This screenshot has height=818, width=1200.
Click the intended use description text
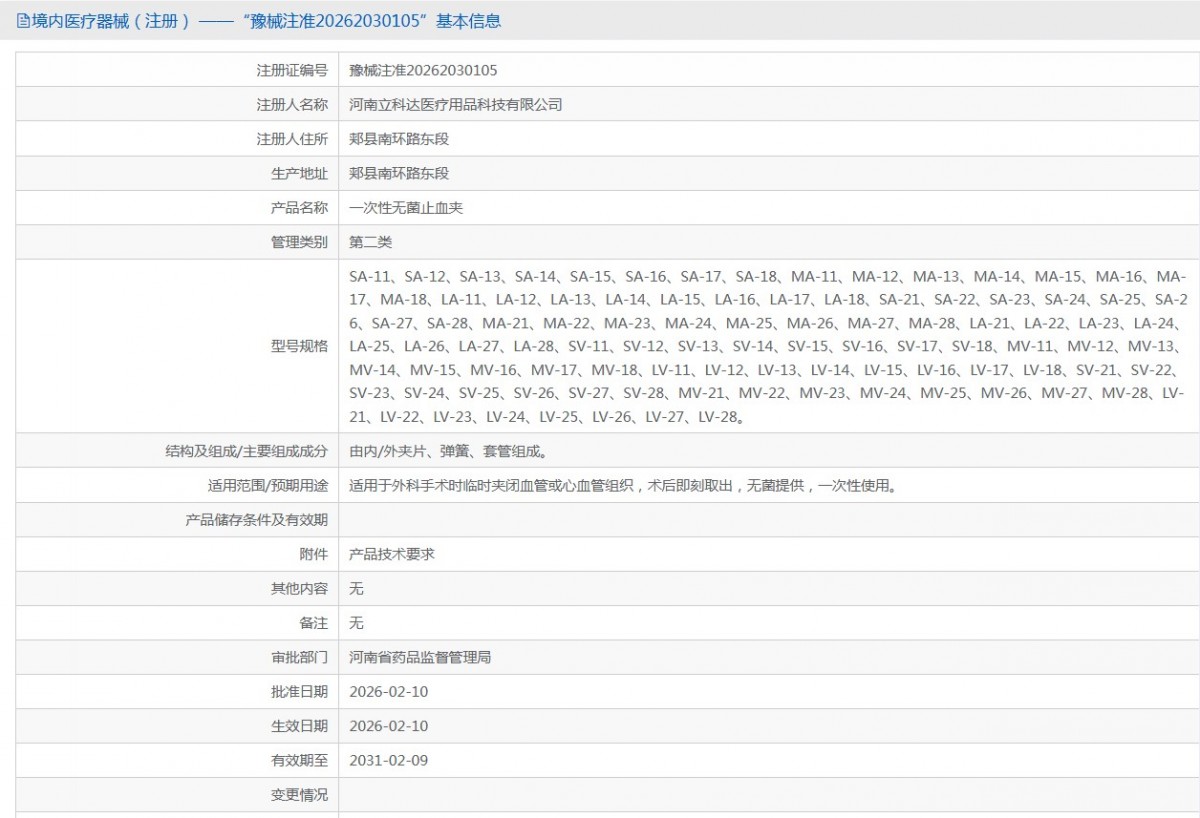point(621,486)
